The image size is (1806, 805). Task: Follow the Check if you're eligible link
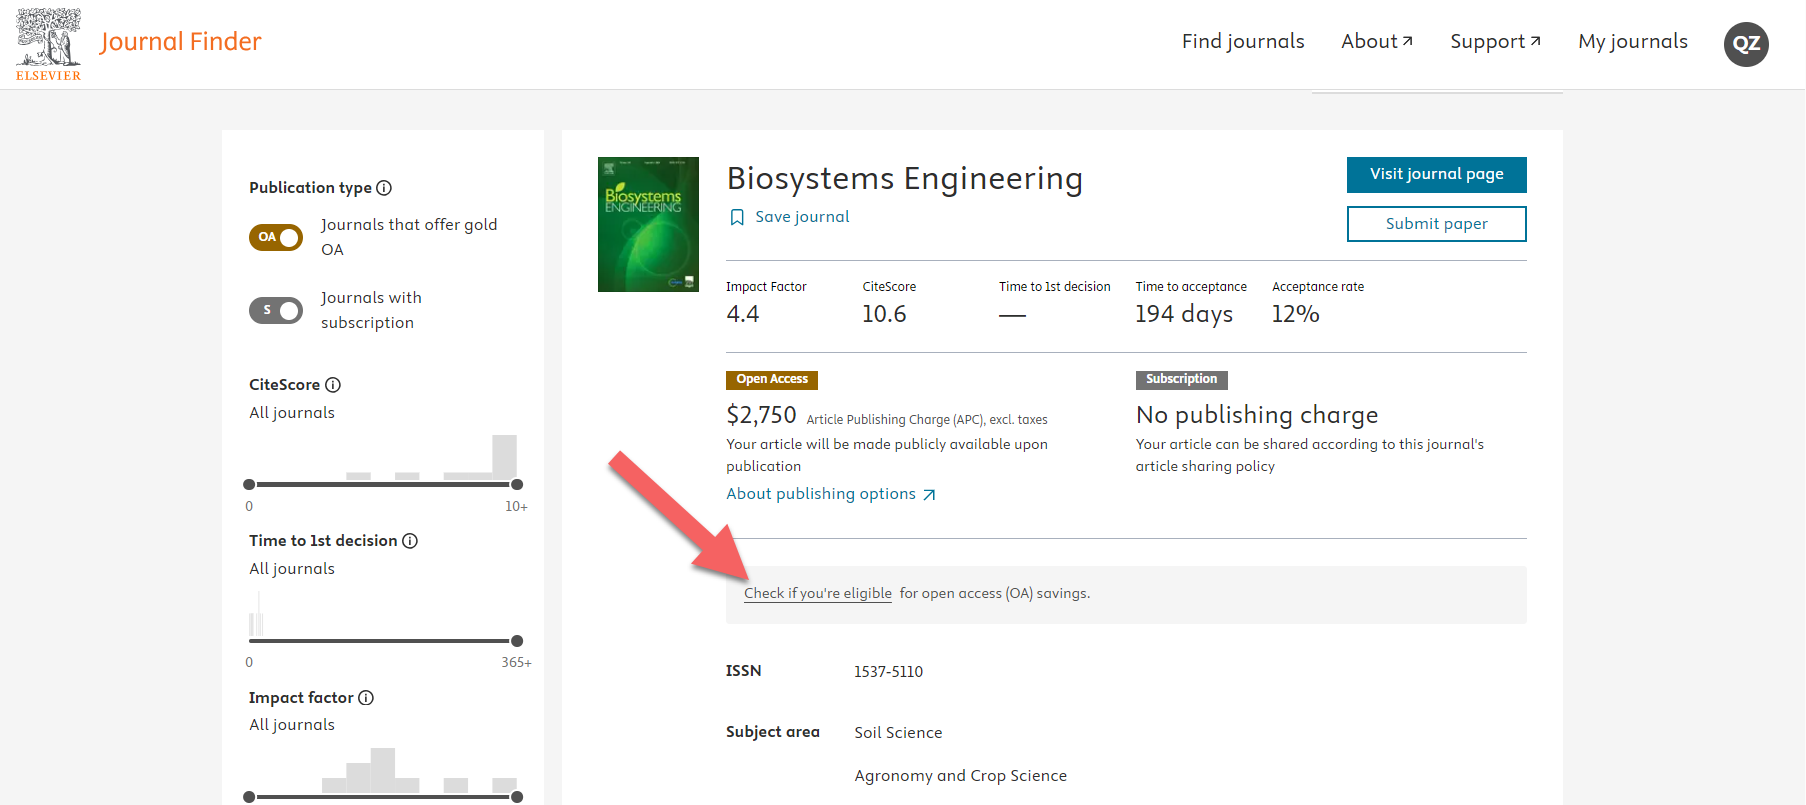point(817,593)
